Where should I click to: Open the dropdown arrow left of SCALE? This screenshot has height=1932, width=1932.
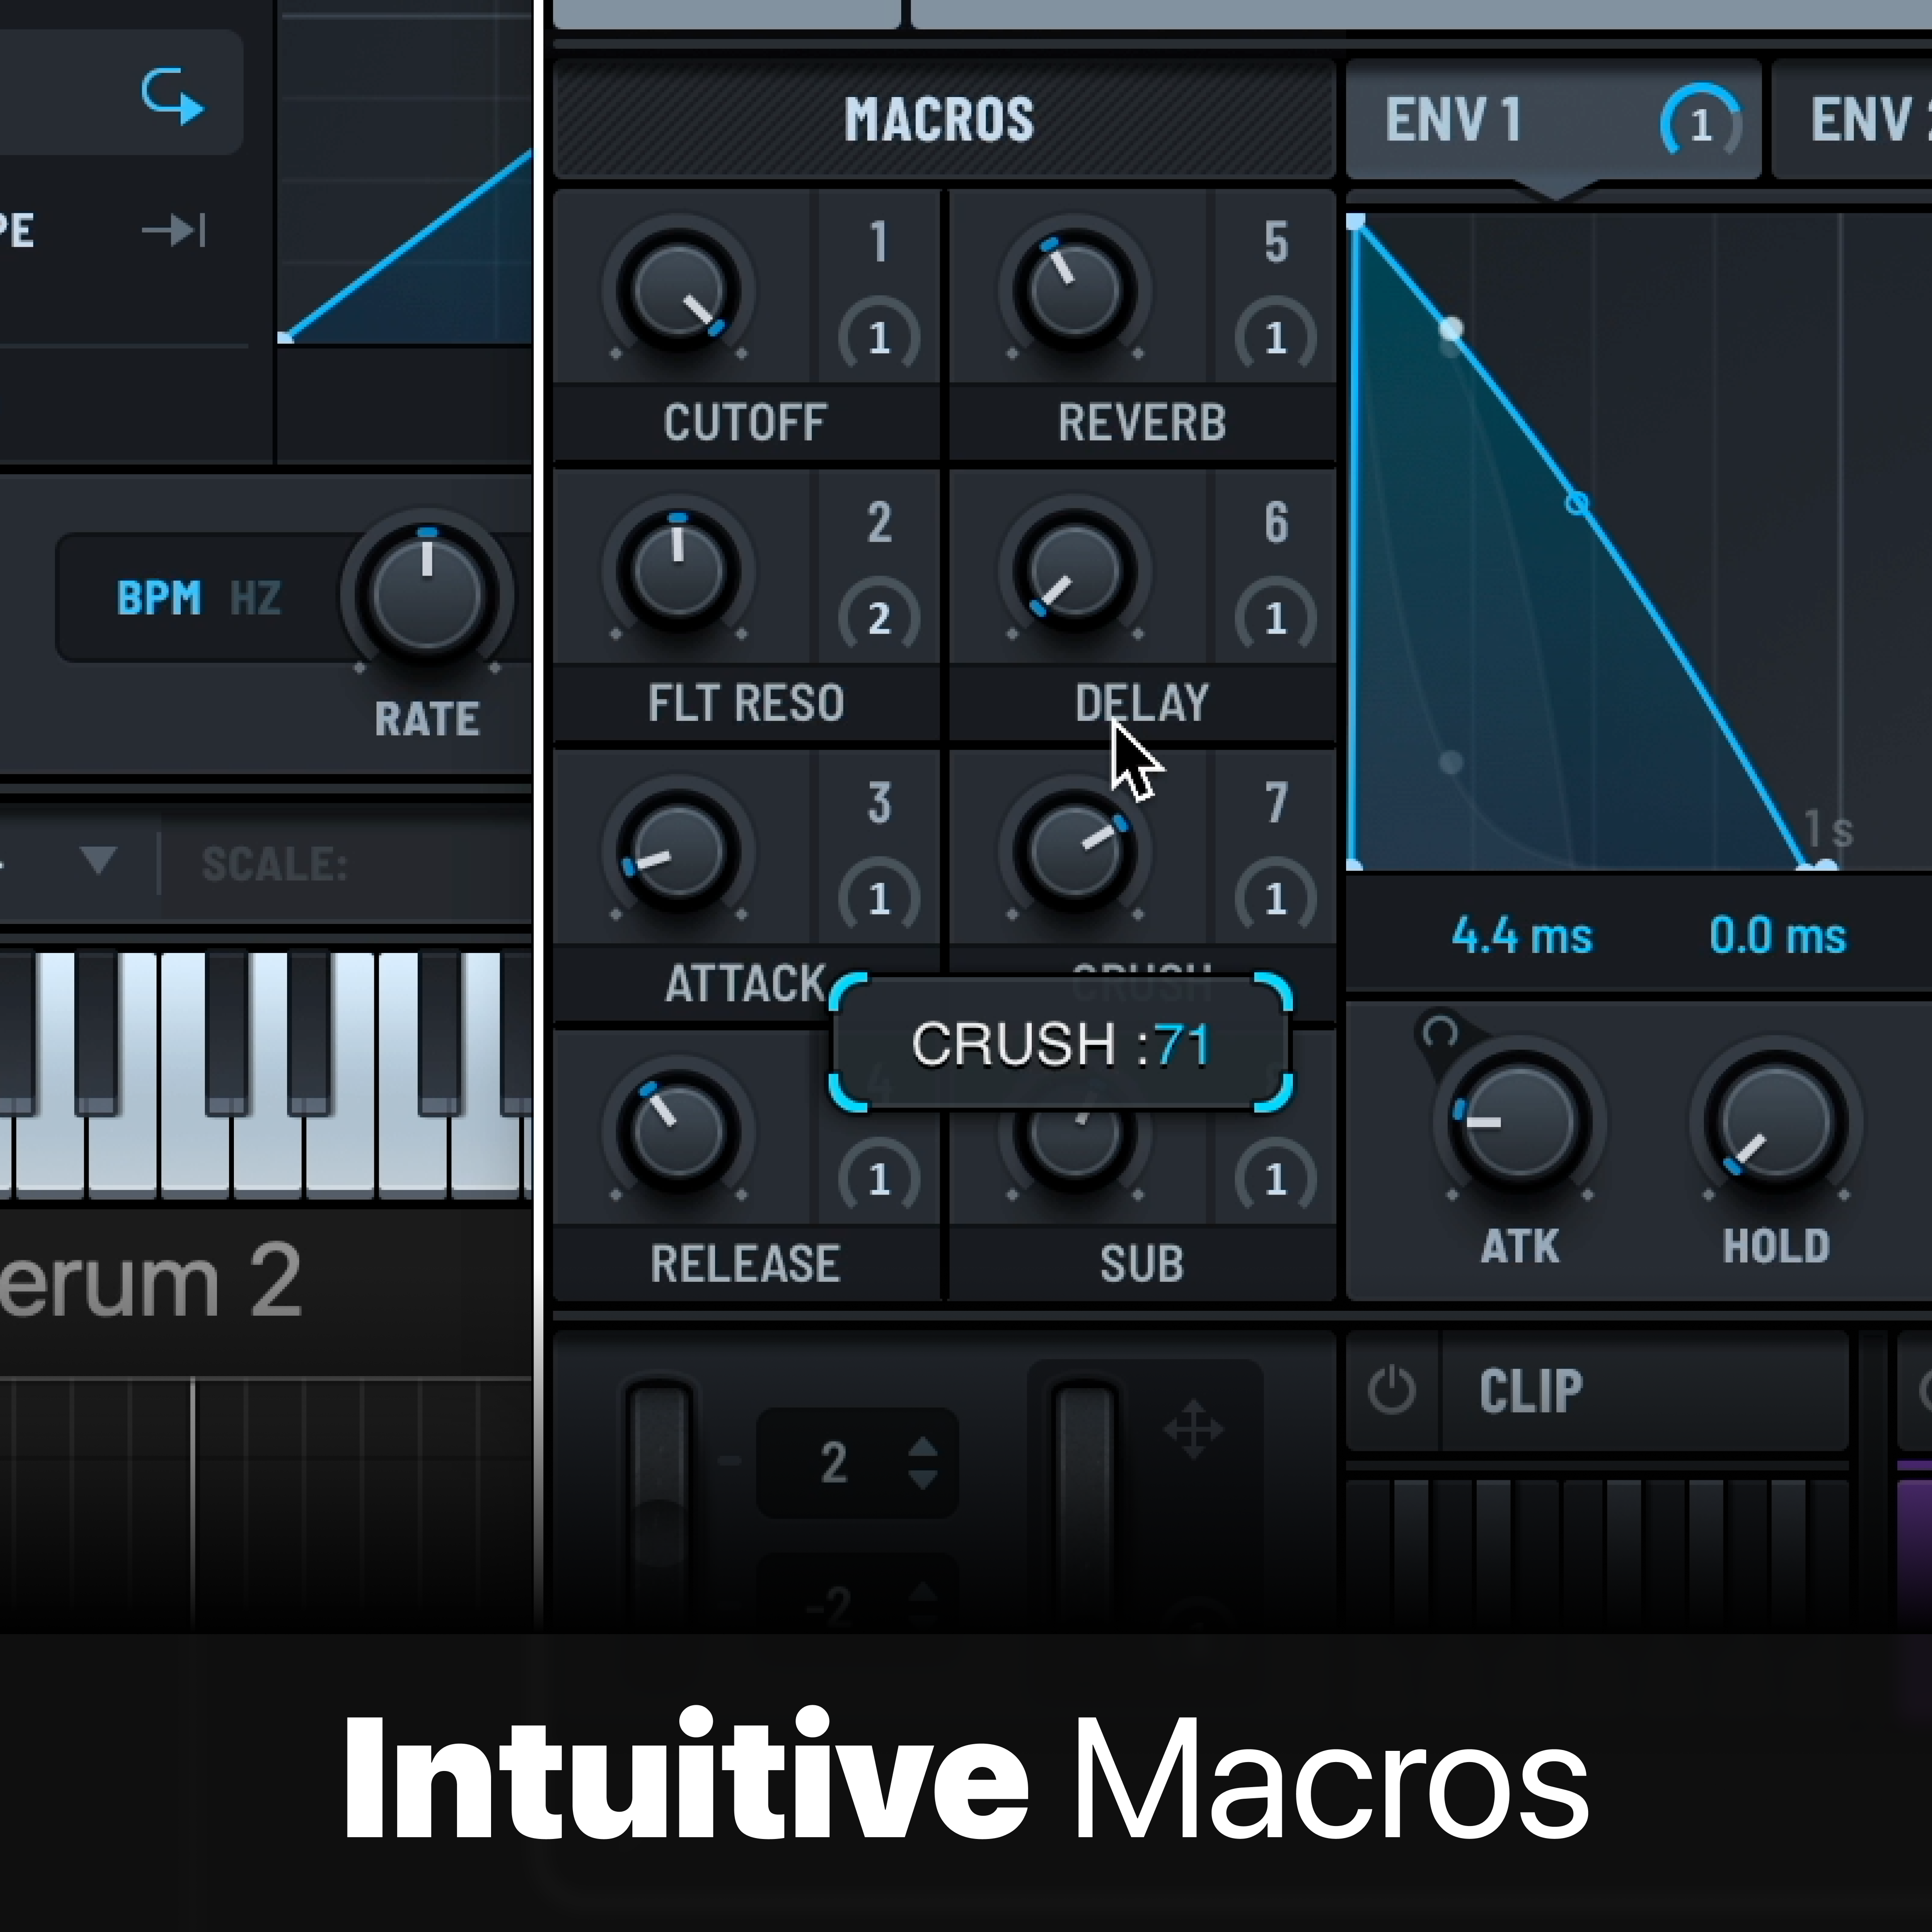[98, 860]
